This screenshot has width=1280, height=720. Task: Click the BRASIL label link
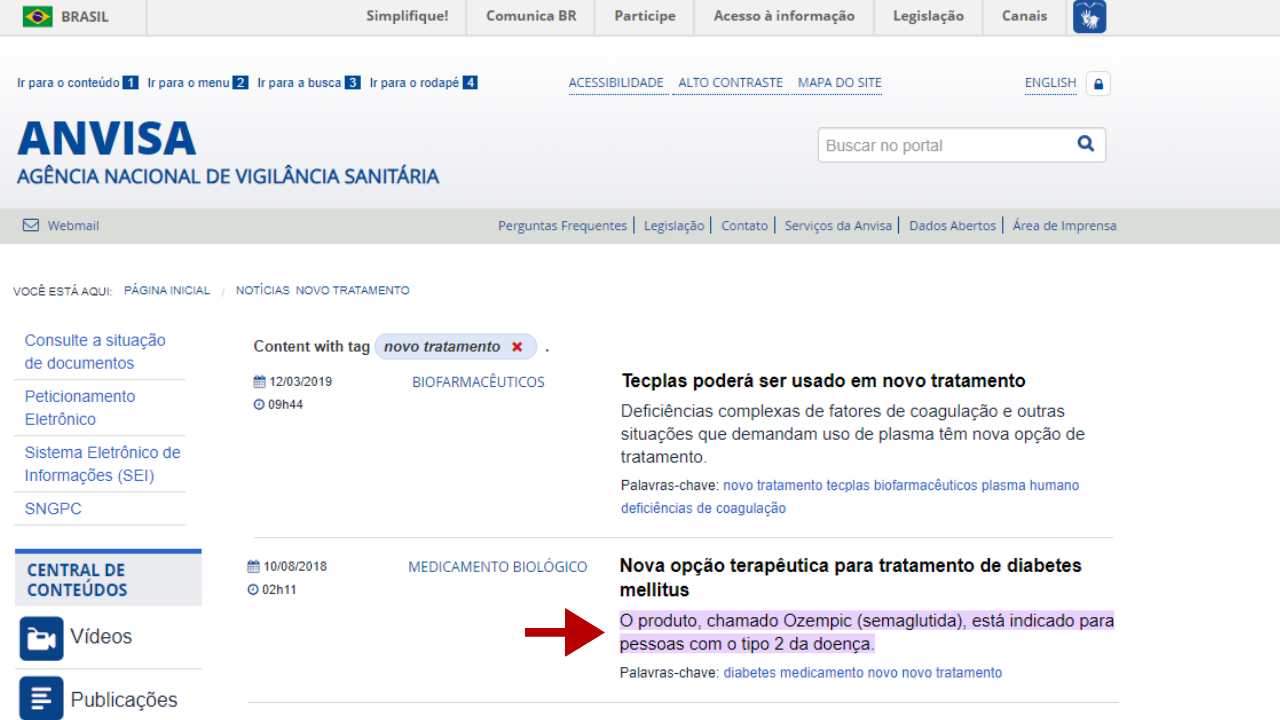(85, 16)
